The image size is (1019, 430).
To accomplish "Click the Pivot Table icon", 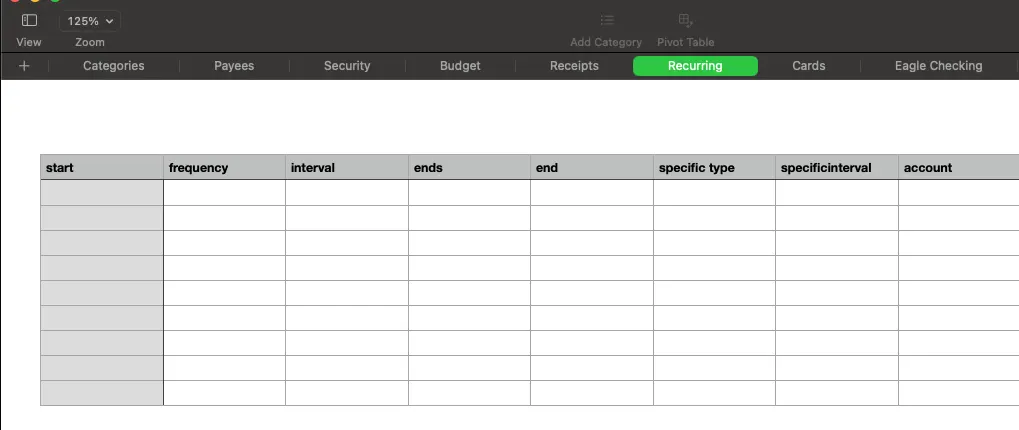I will pyautogui.click(x=685, y=20).
